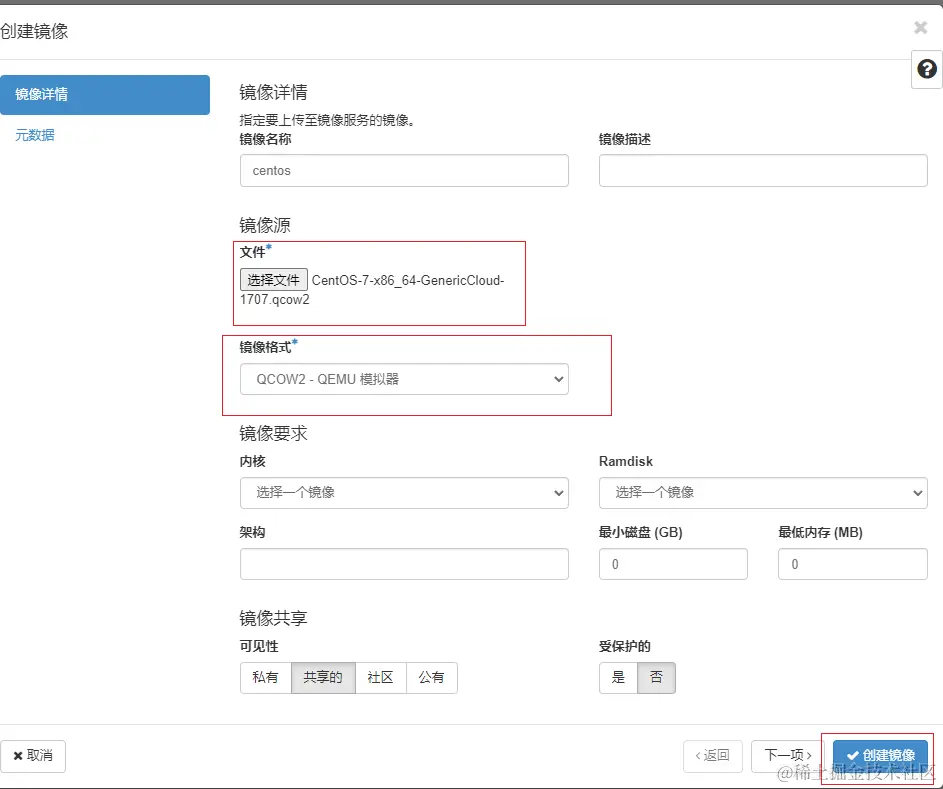Viewport: 943px width, 789px height.
Task: Set visibility to 共享的
Action: tap(324, 678)
